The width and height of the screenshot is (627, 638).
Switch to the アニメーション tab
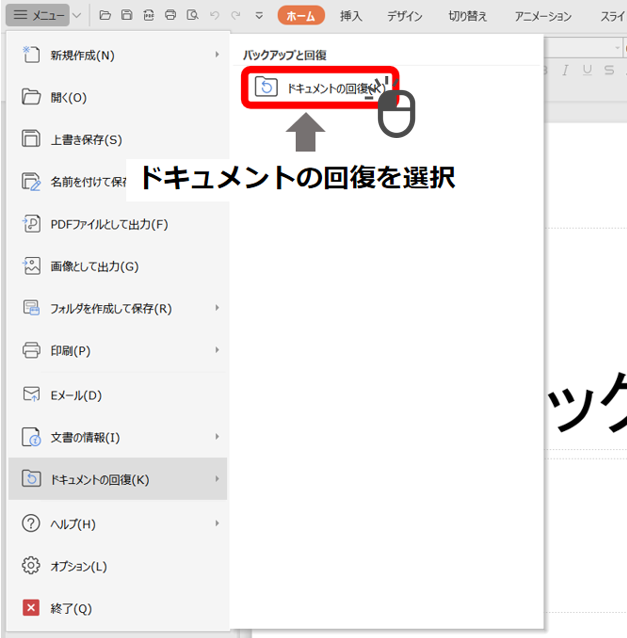coord(543,16)
